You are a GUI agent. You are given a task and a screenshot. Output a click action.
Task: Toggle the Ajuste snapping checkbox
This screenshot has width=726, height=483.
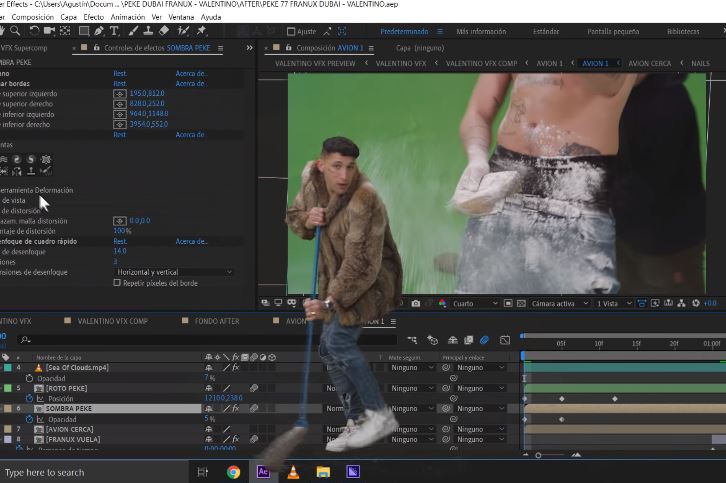click(x=291, y=31)
